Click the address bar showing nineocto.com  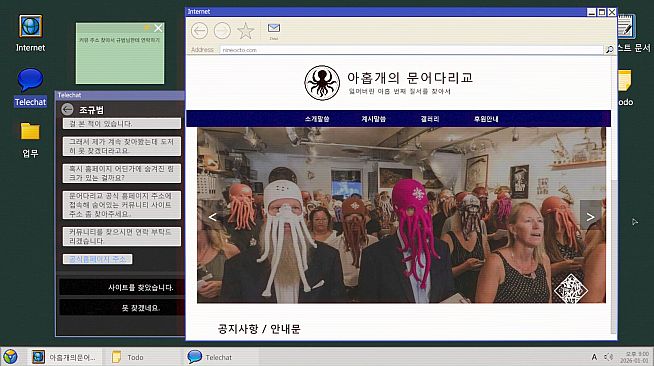(x=412, y=50)
